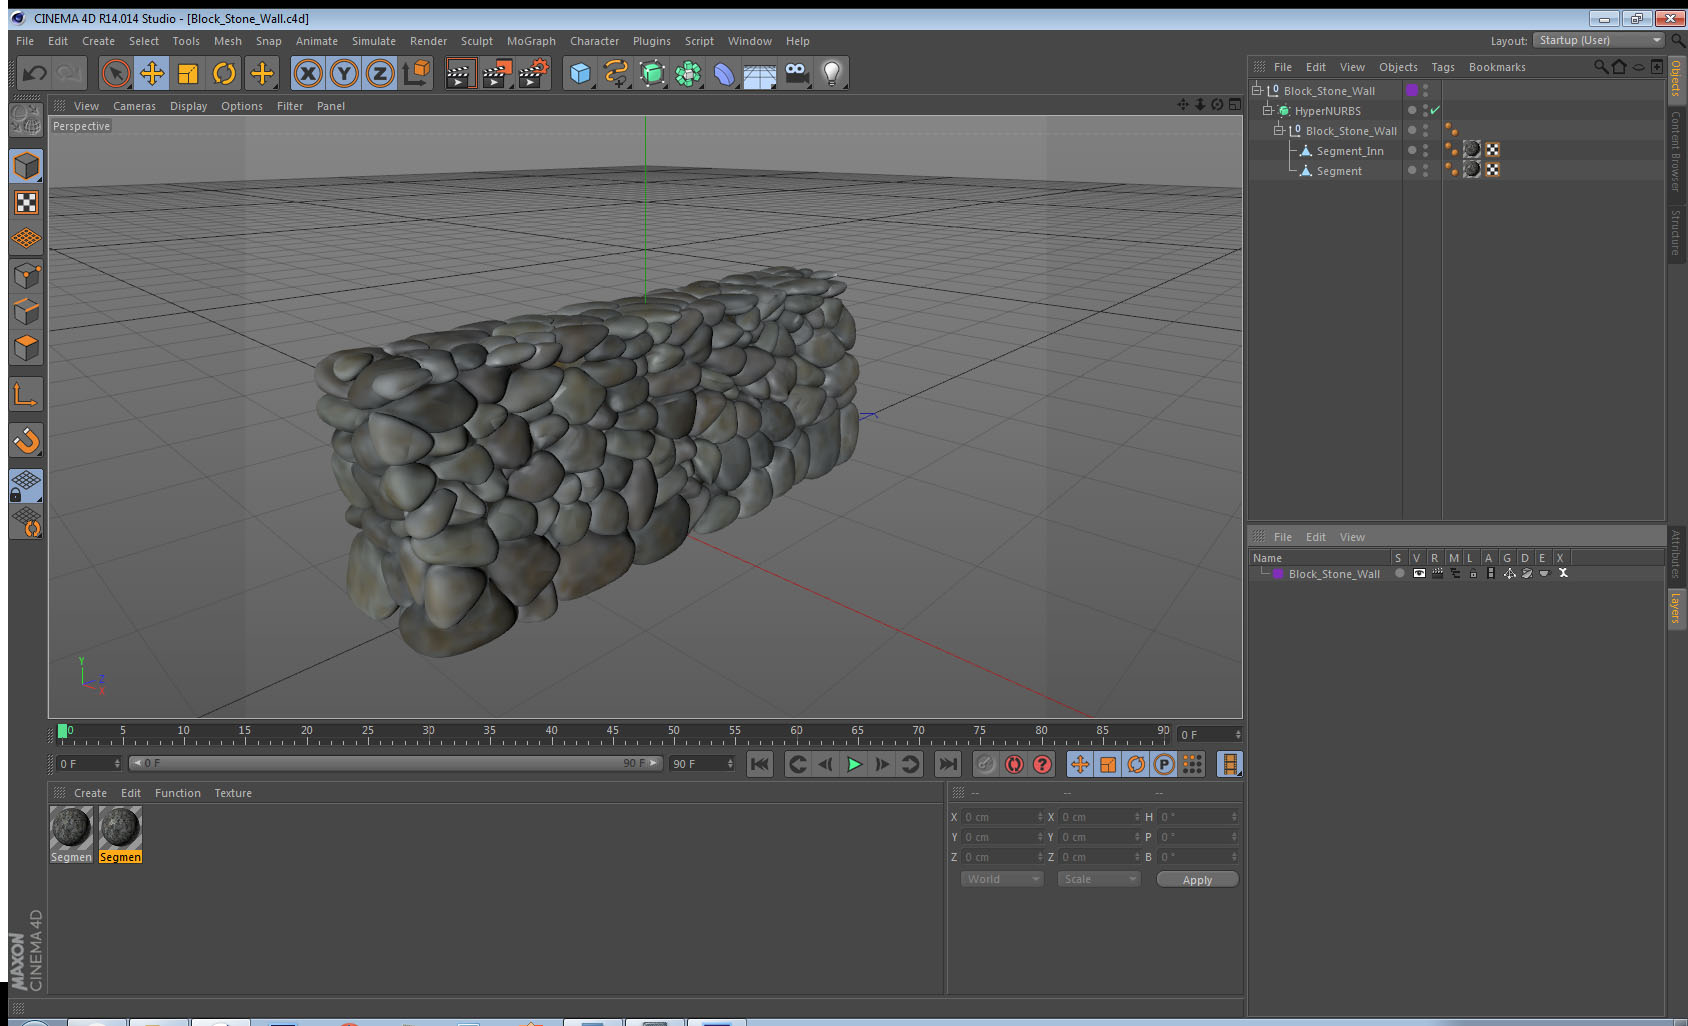The width and height of the screenshot is (1688, 1026).
Task: Toggle X axis lock
Action: tap(308, 73)
